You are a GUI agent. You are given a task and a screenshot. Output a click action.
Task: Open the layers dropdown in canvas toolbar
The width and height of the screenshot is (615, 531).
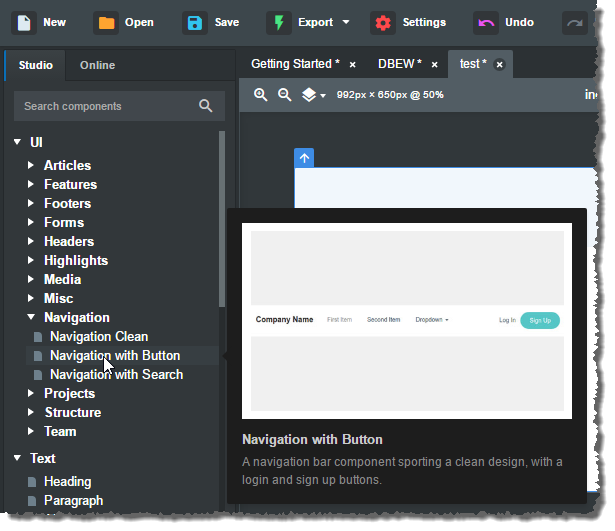314,95
